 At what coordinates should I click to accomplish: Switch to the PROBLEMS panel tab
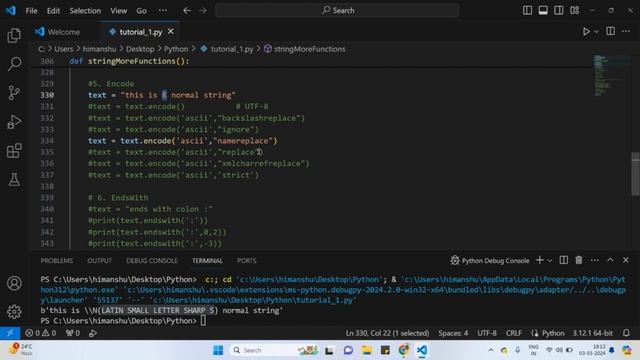coord(57,260)
